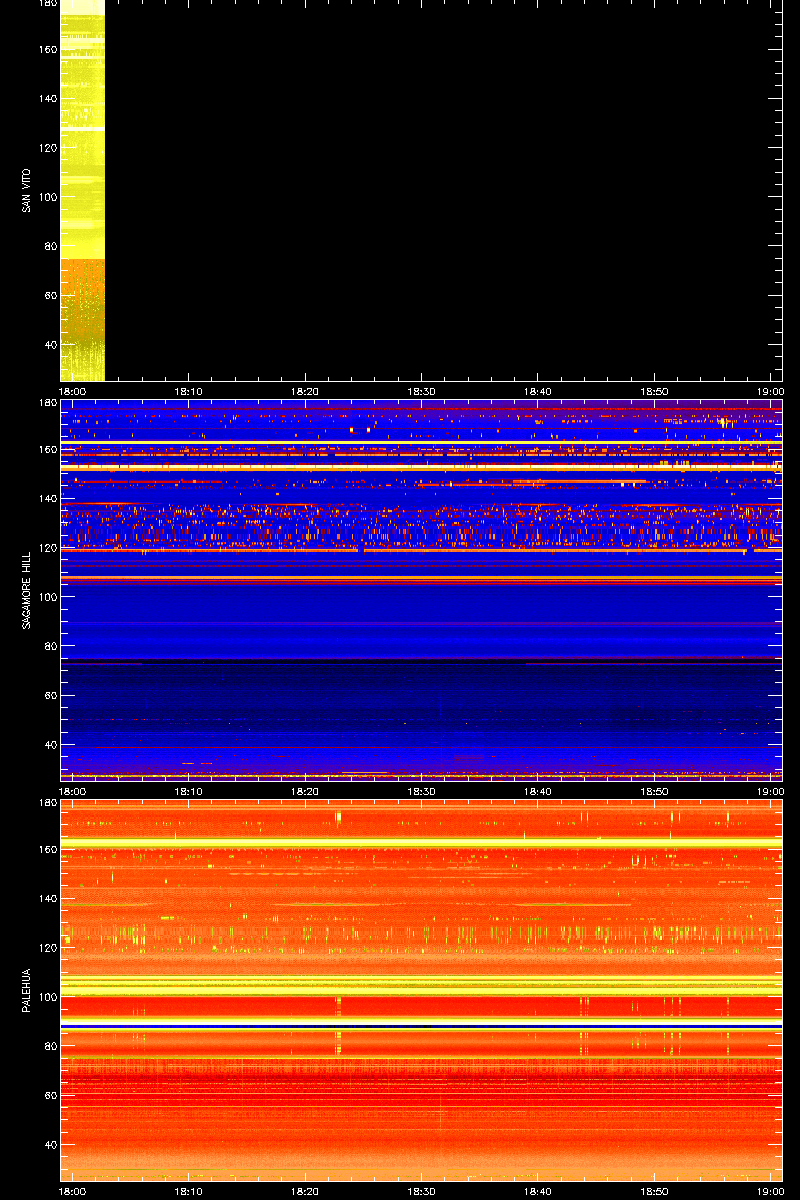
Task: Click the 60 frequency tick on San Vito axis
Action: pyautogui.click(x=50, y=296)
